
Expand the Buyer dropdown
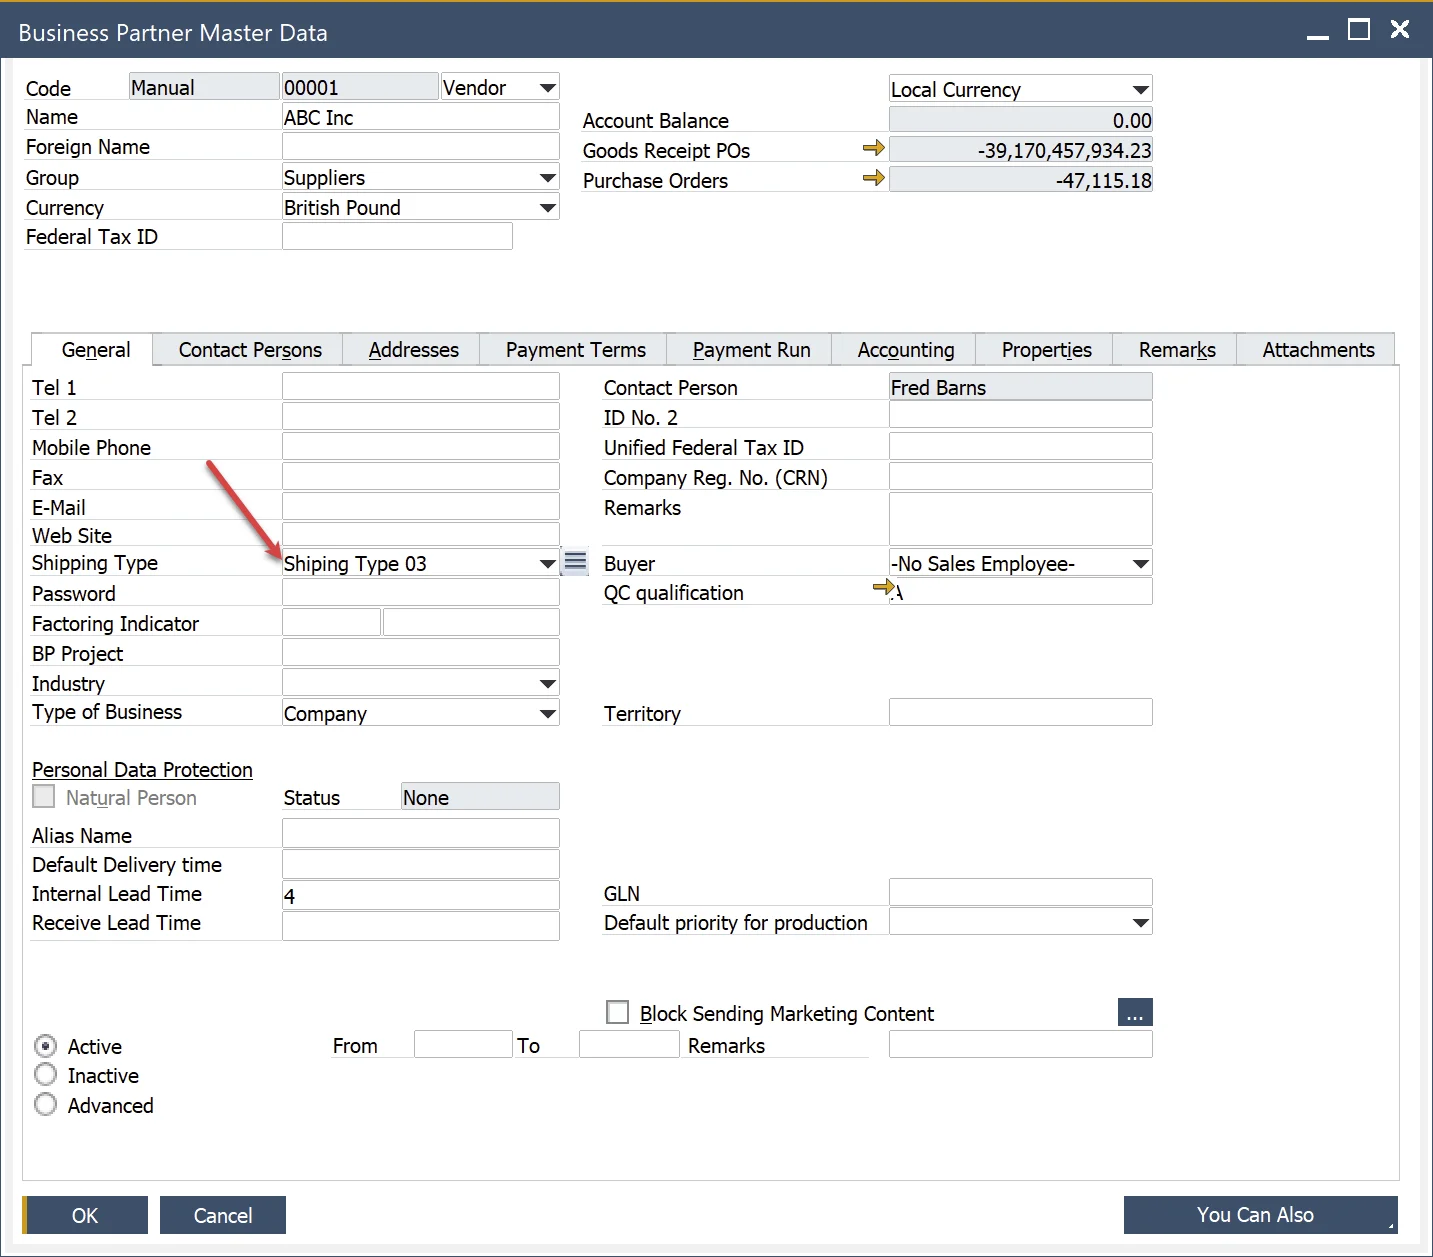point(1140,564)
